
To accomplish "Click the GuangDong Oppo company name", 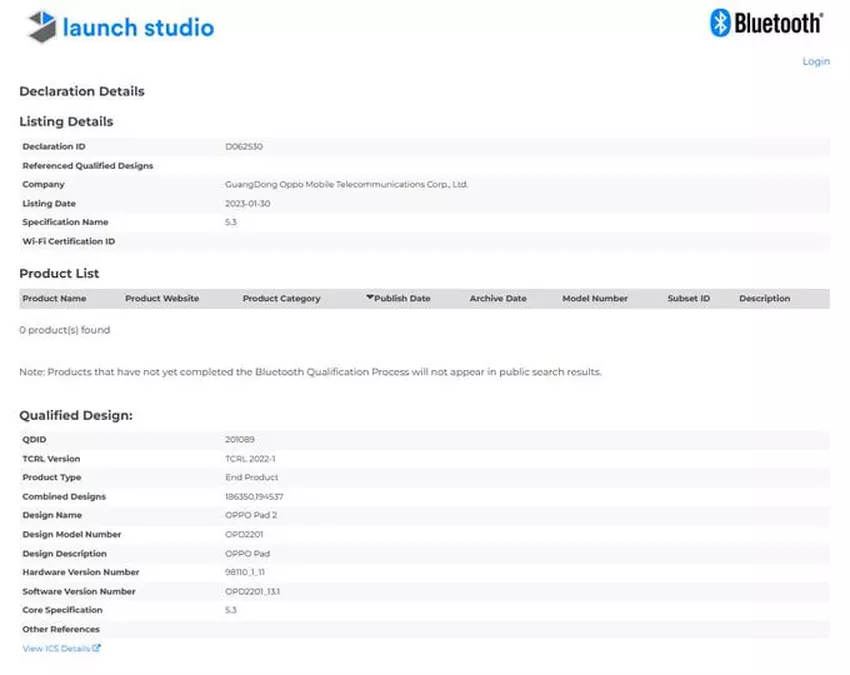I will [346, 184].
